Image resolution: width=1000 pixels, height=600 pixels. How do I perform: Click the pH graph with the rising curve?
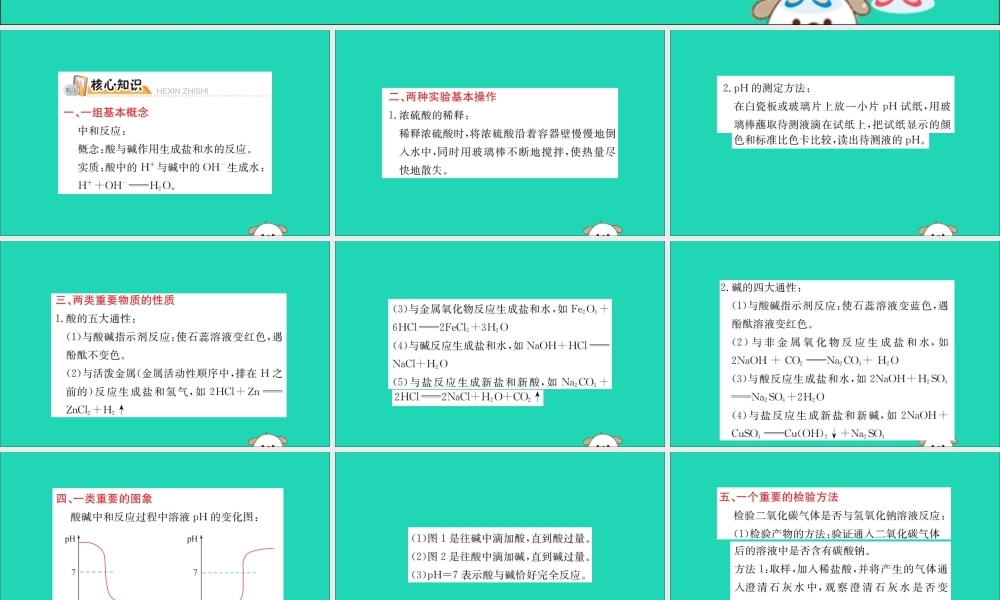tap(231, 566)
